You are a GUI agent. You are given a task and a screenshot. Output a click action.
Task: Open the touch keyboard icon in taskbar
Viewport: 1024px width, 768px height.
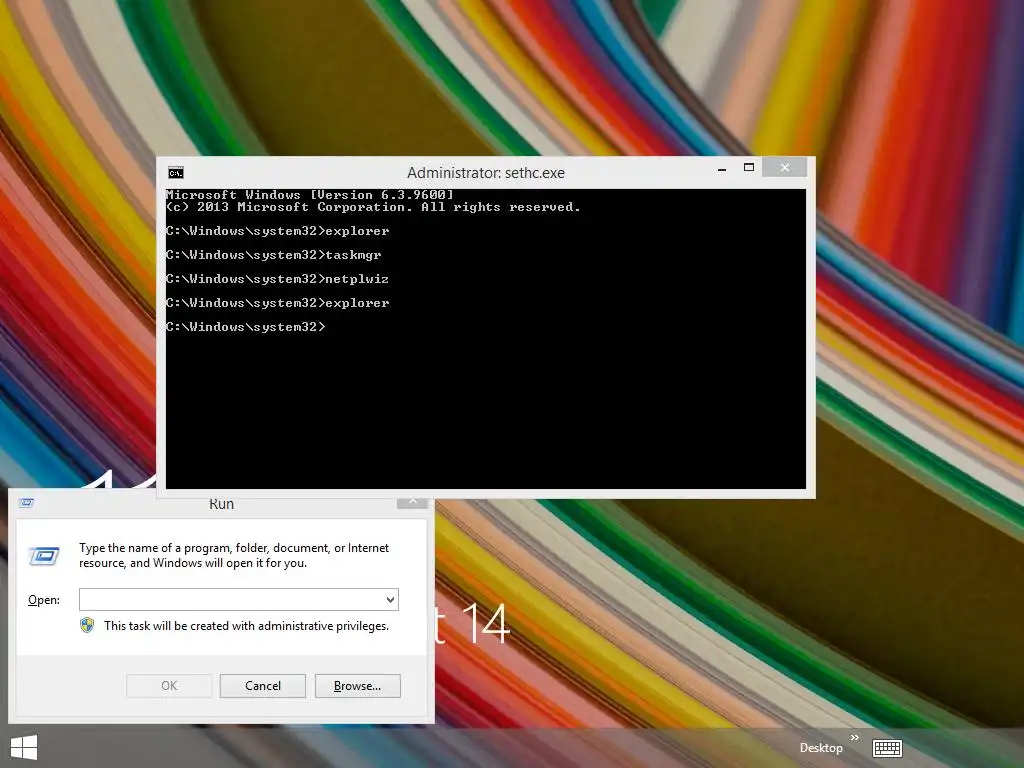[x=888, y=748]
